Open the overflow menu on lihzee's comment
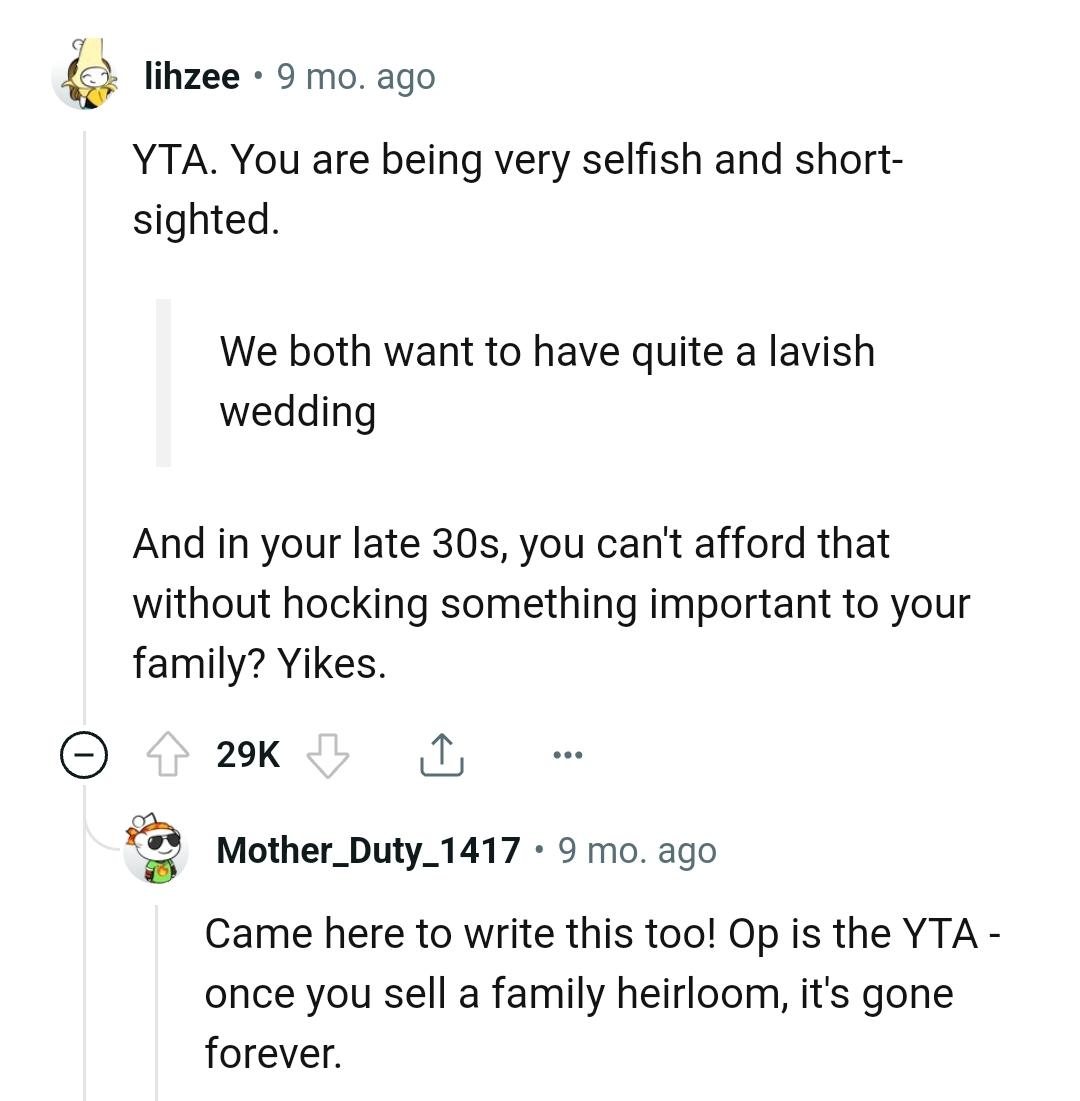The image size is (1080, 1101). click(x=567, y=755)
